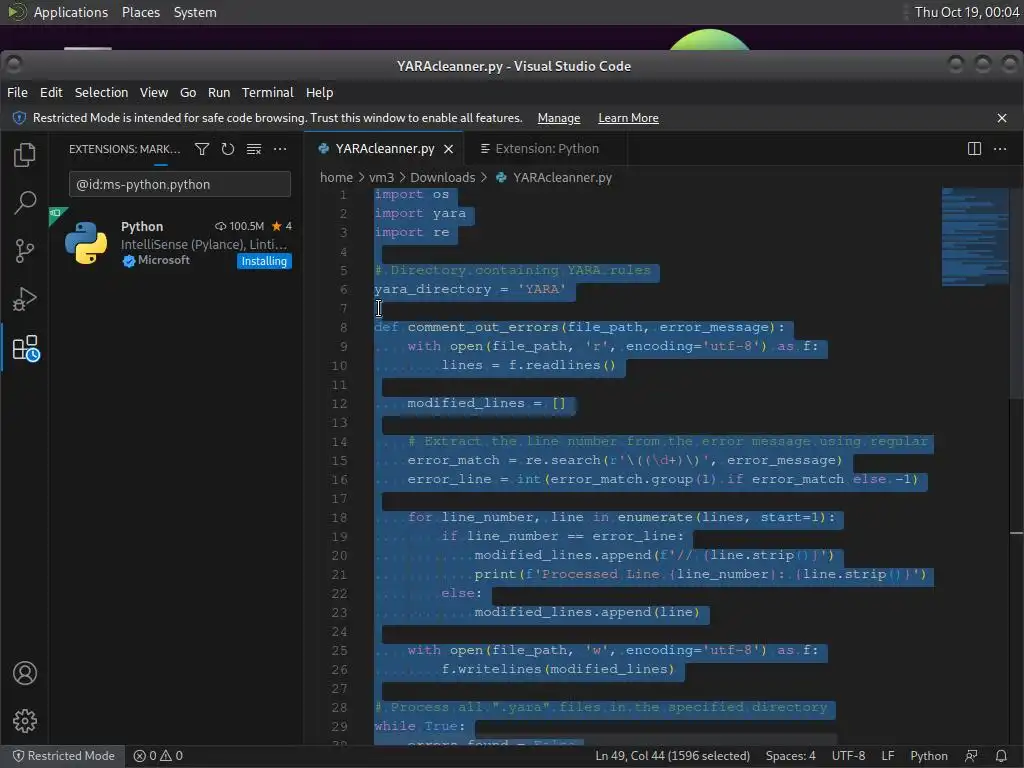Click 'while True:' code line
1024x768 pixels.
(x=419, y=726)
